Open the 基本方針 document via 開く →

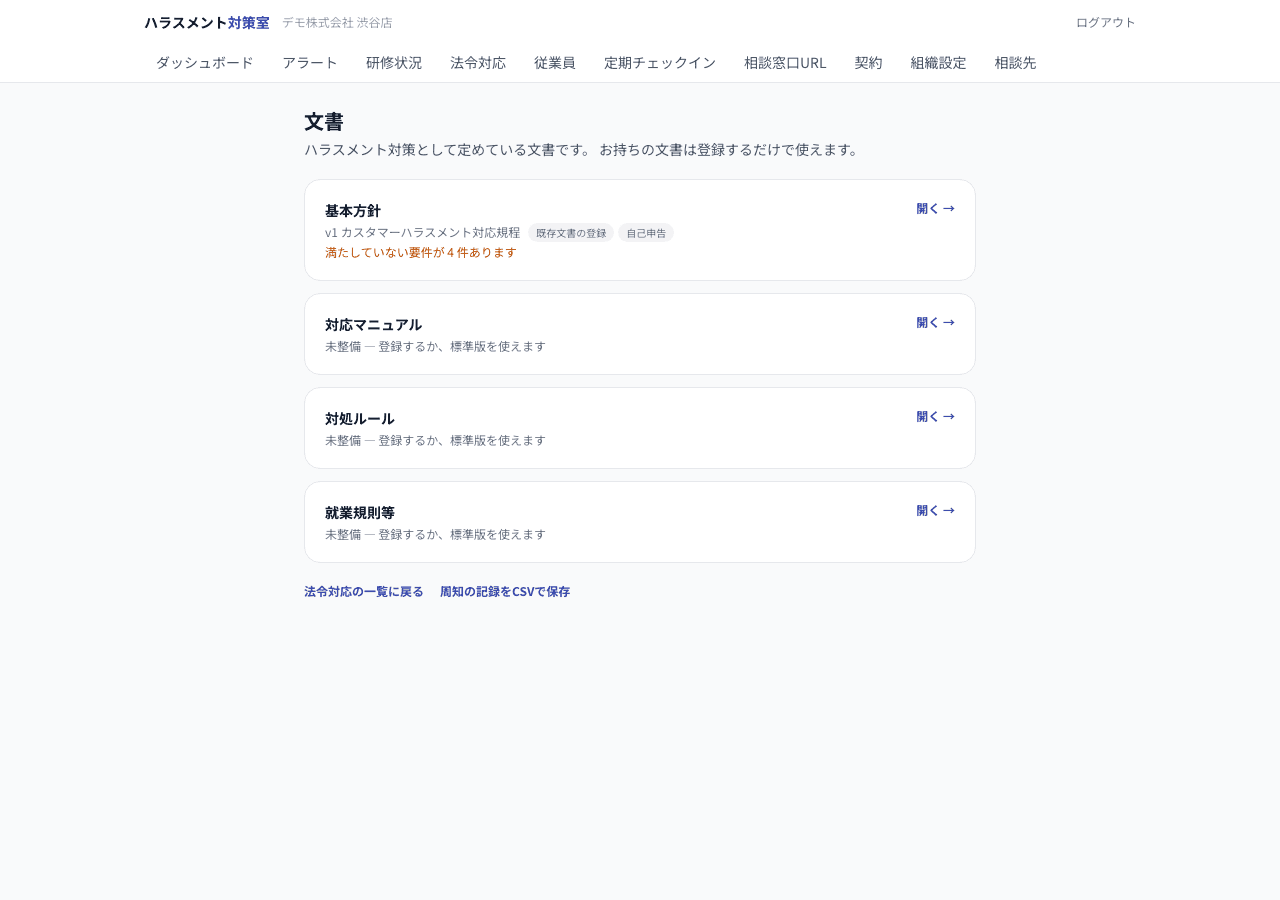936,208
